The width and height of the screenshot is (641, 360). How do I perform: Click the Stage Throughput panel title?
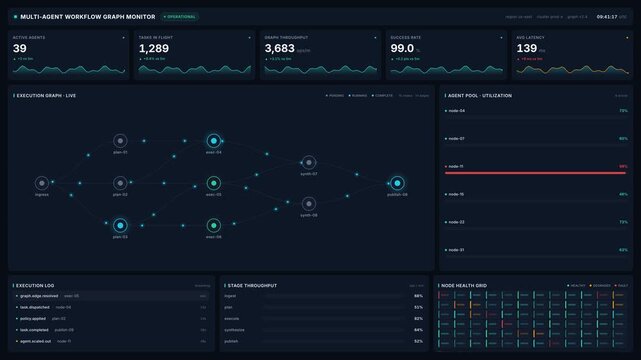[x=252, y=286]
